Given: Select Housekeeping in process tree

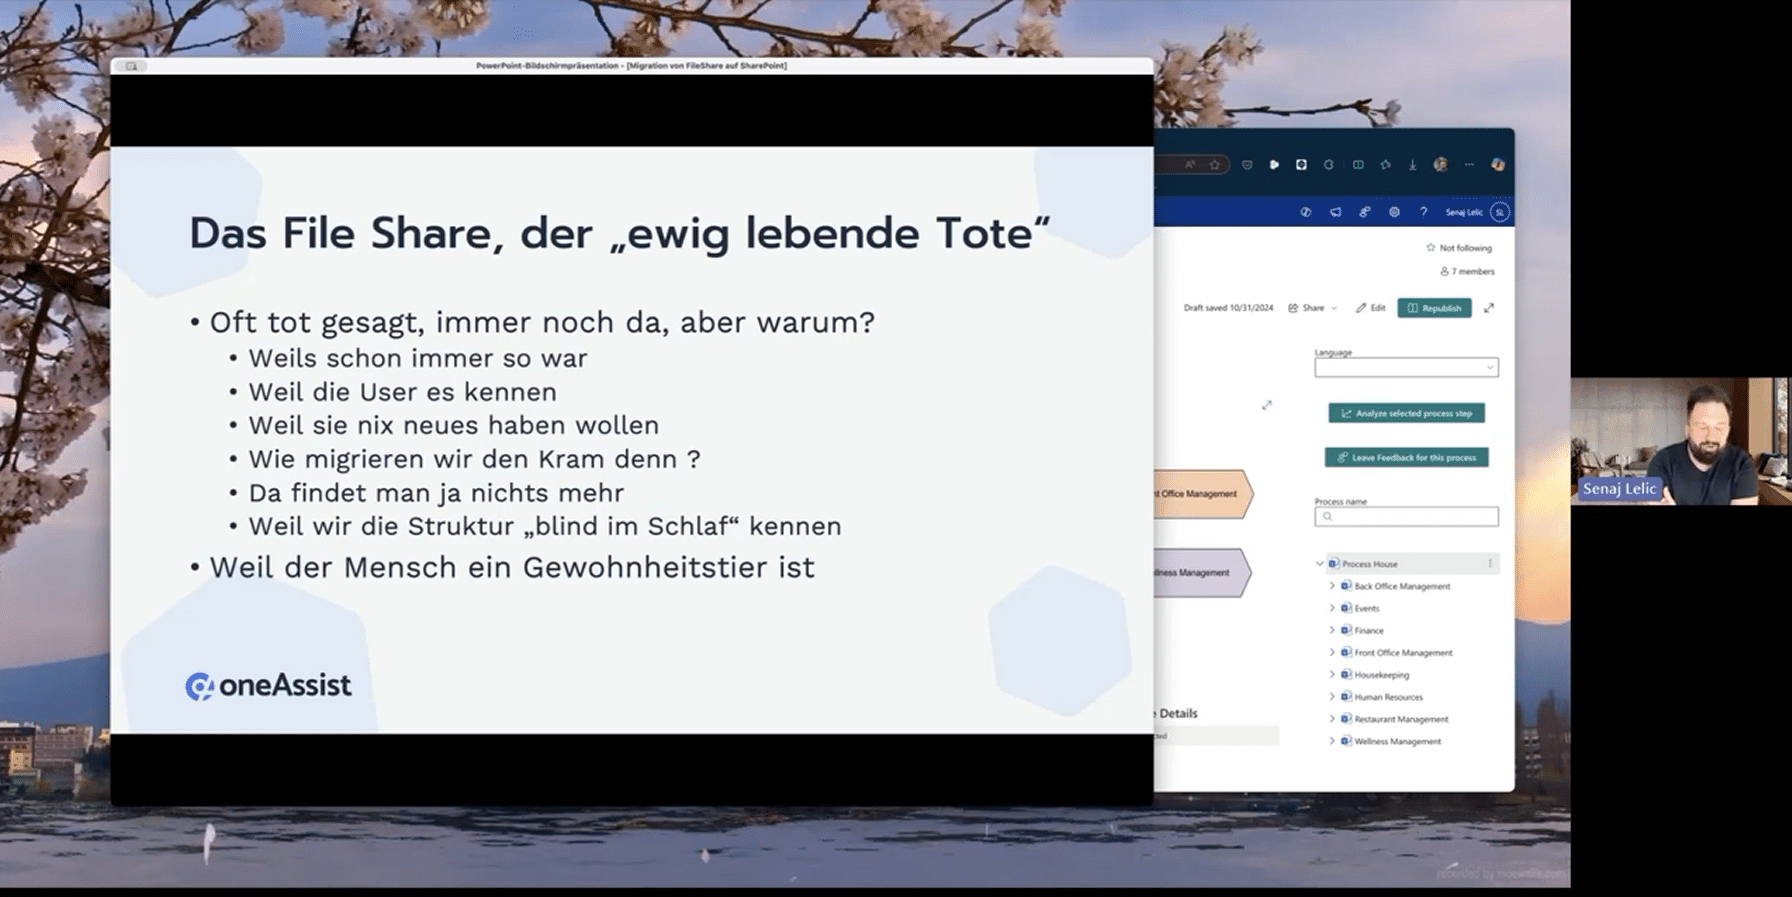Looking at the screenshot, I should pyautogui.click(x=1381, y=675).
